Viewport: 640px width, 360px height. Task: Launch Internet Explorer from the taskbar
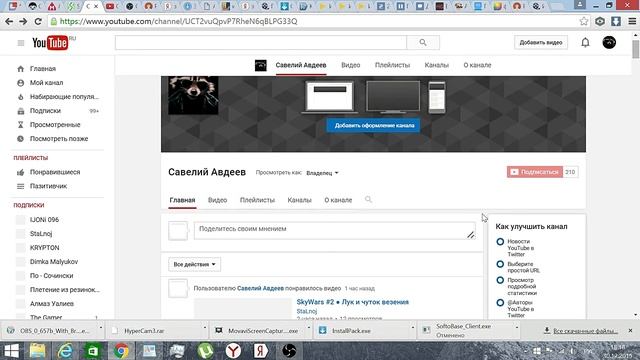(65, 351)
